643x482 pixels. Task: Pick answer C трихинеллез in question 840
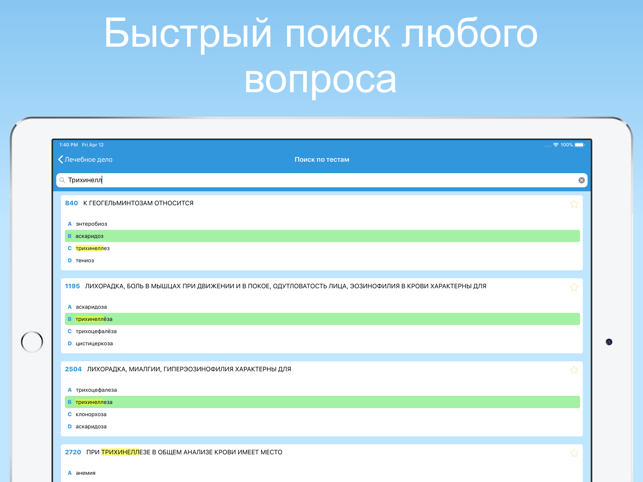coord(93,248)
